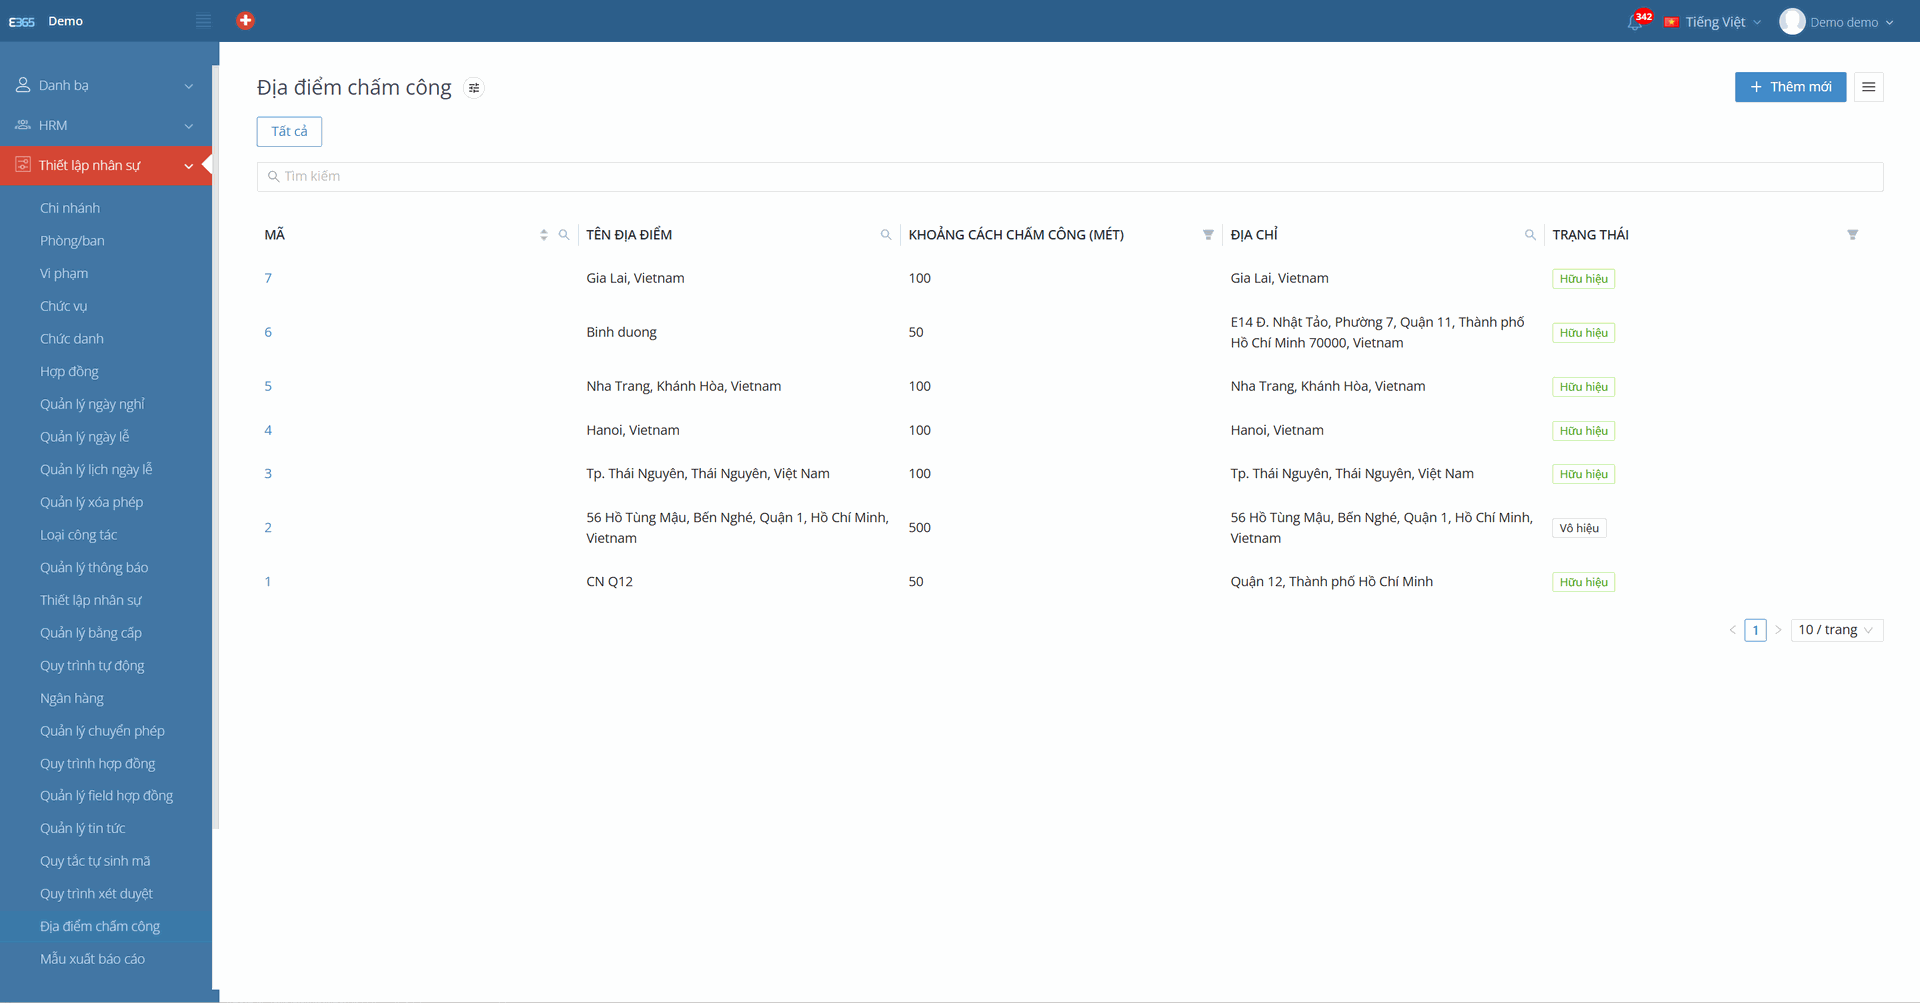Sort the Mã column using sort arrows

click(544, 235)
